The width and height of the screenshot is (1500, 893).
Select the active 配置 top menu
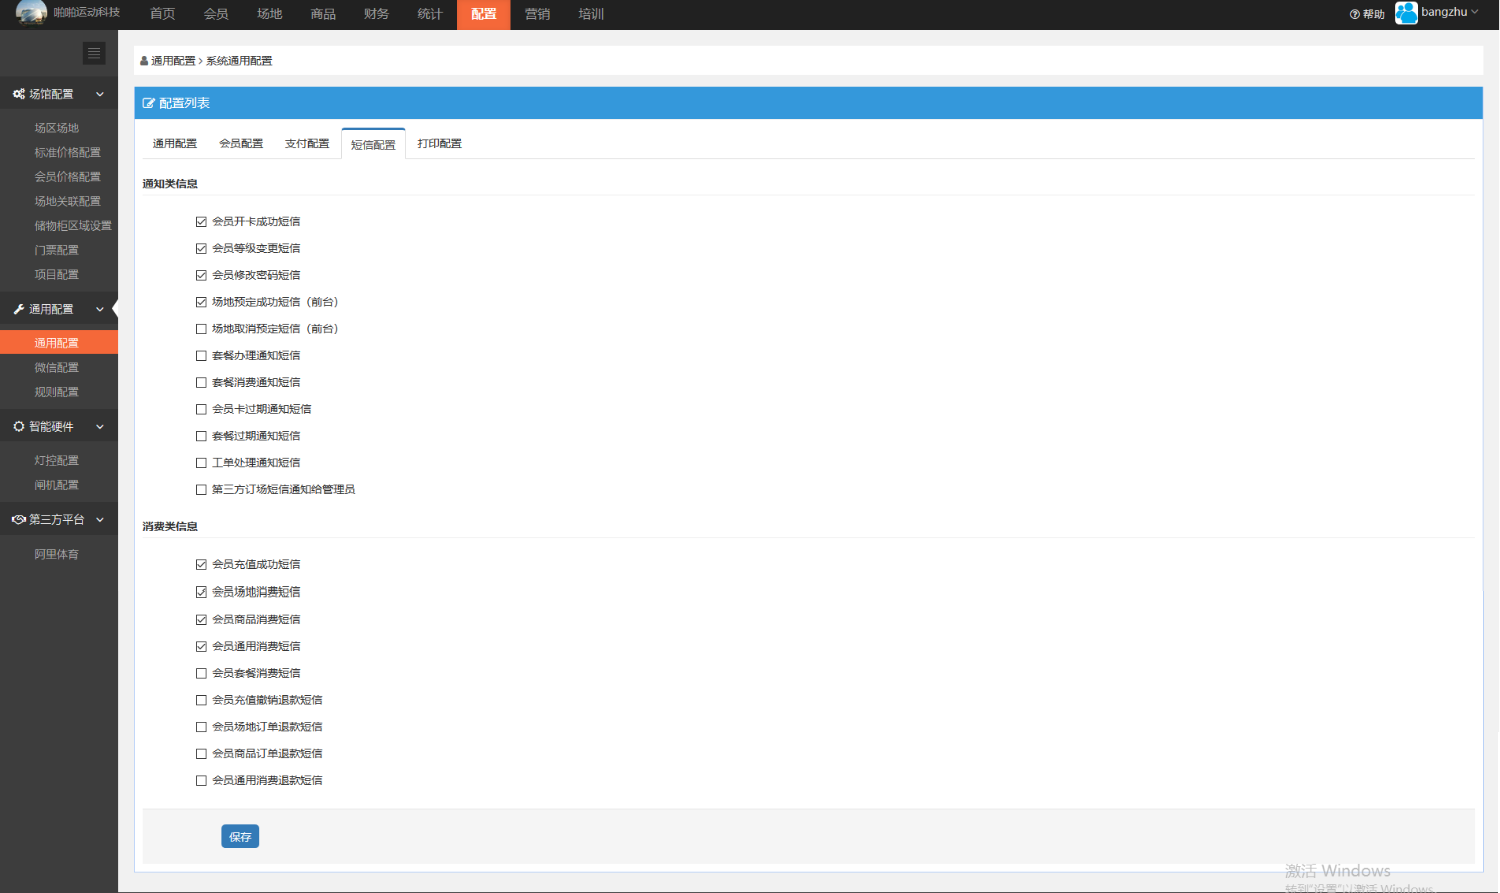tap(484, 14)
